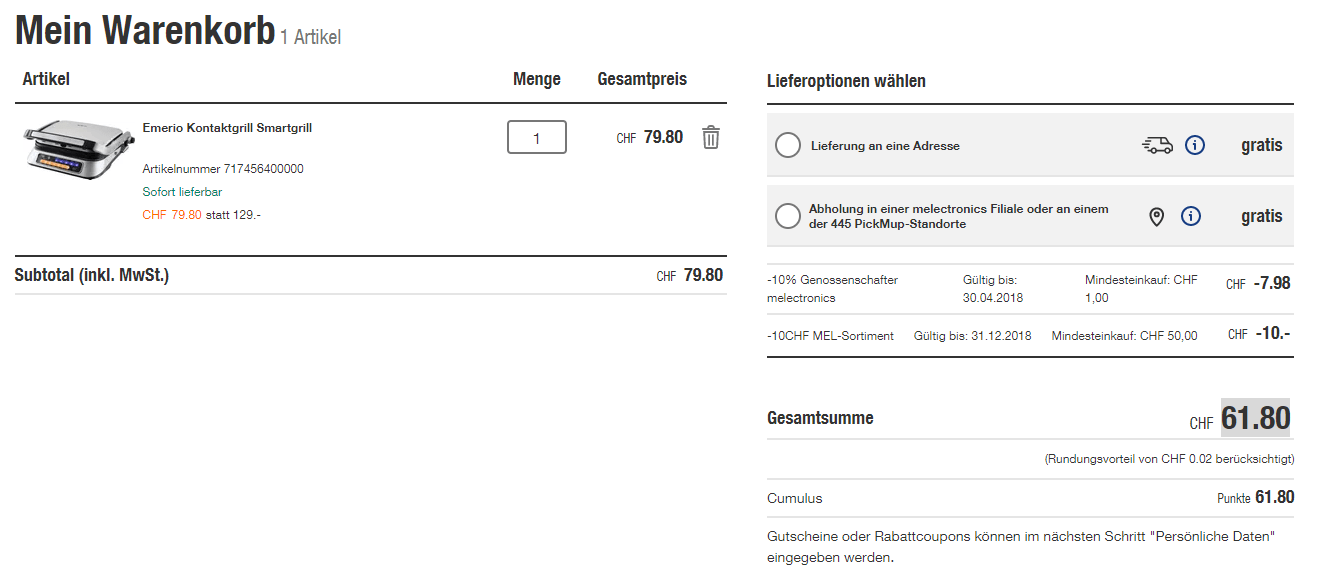Click the location pin icon for pickup

pos(1156,216)
